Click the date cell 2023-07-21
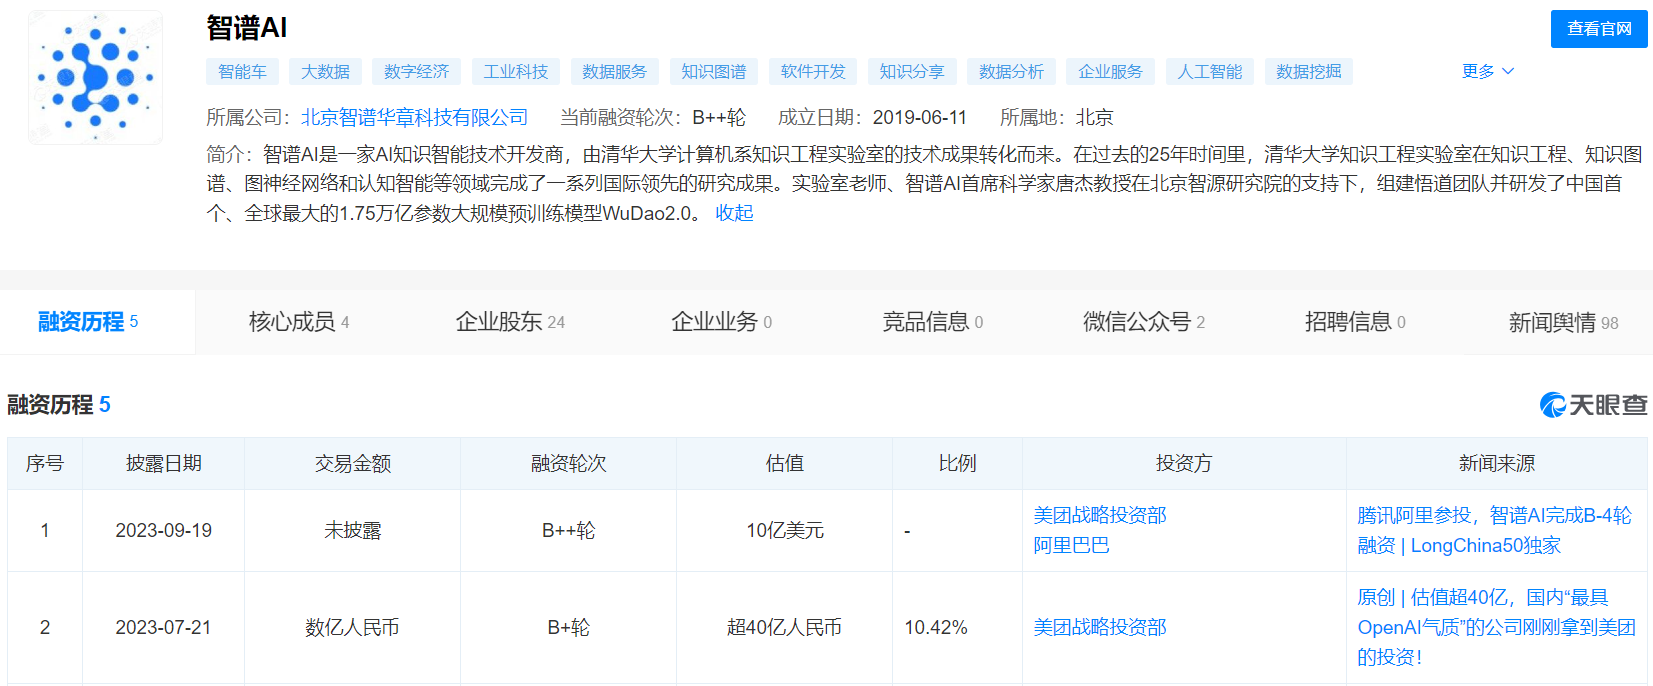 tap(163, 628)
